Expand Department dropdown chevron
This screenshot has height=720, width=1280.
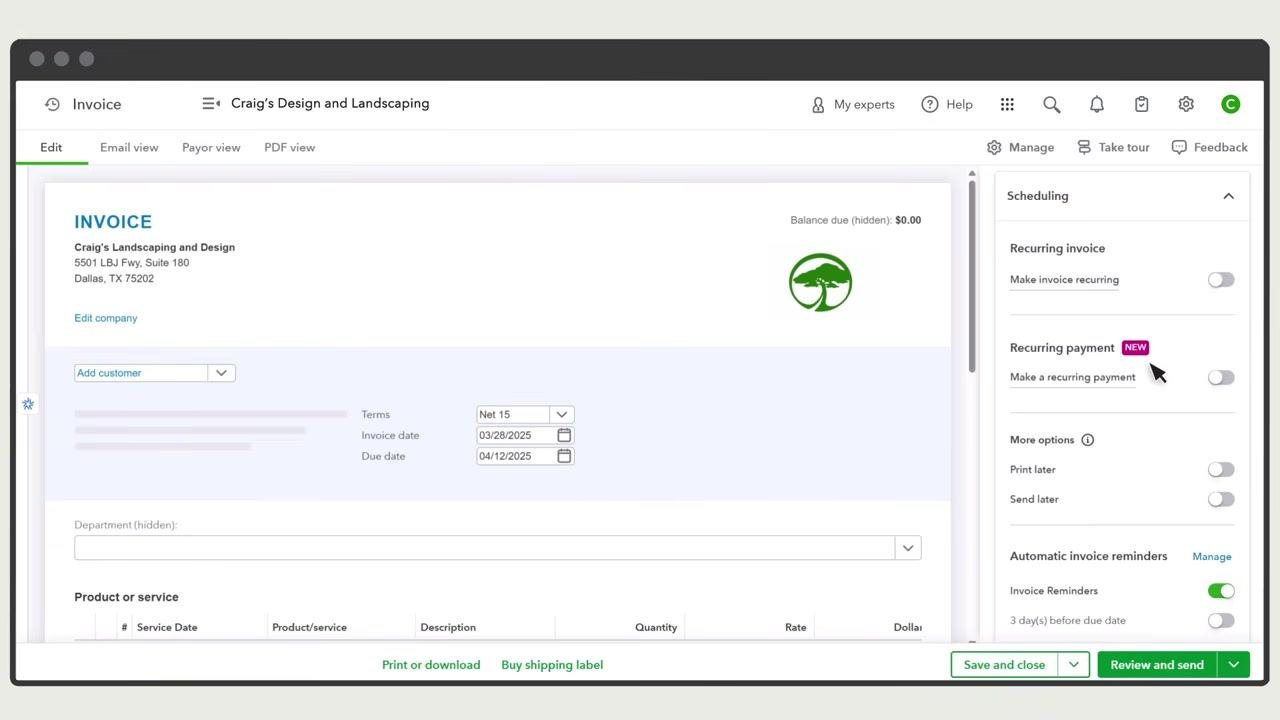pyautogui.click(x=908, y=548)
